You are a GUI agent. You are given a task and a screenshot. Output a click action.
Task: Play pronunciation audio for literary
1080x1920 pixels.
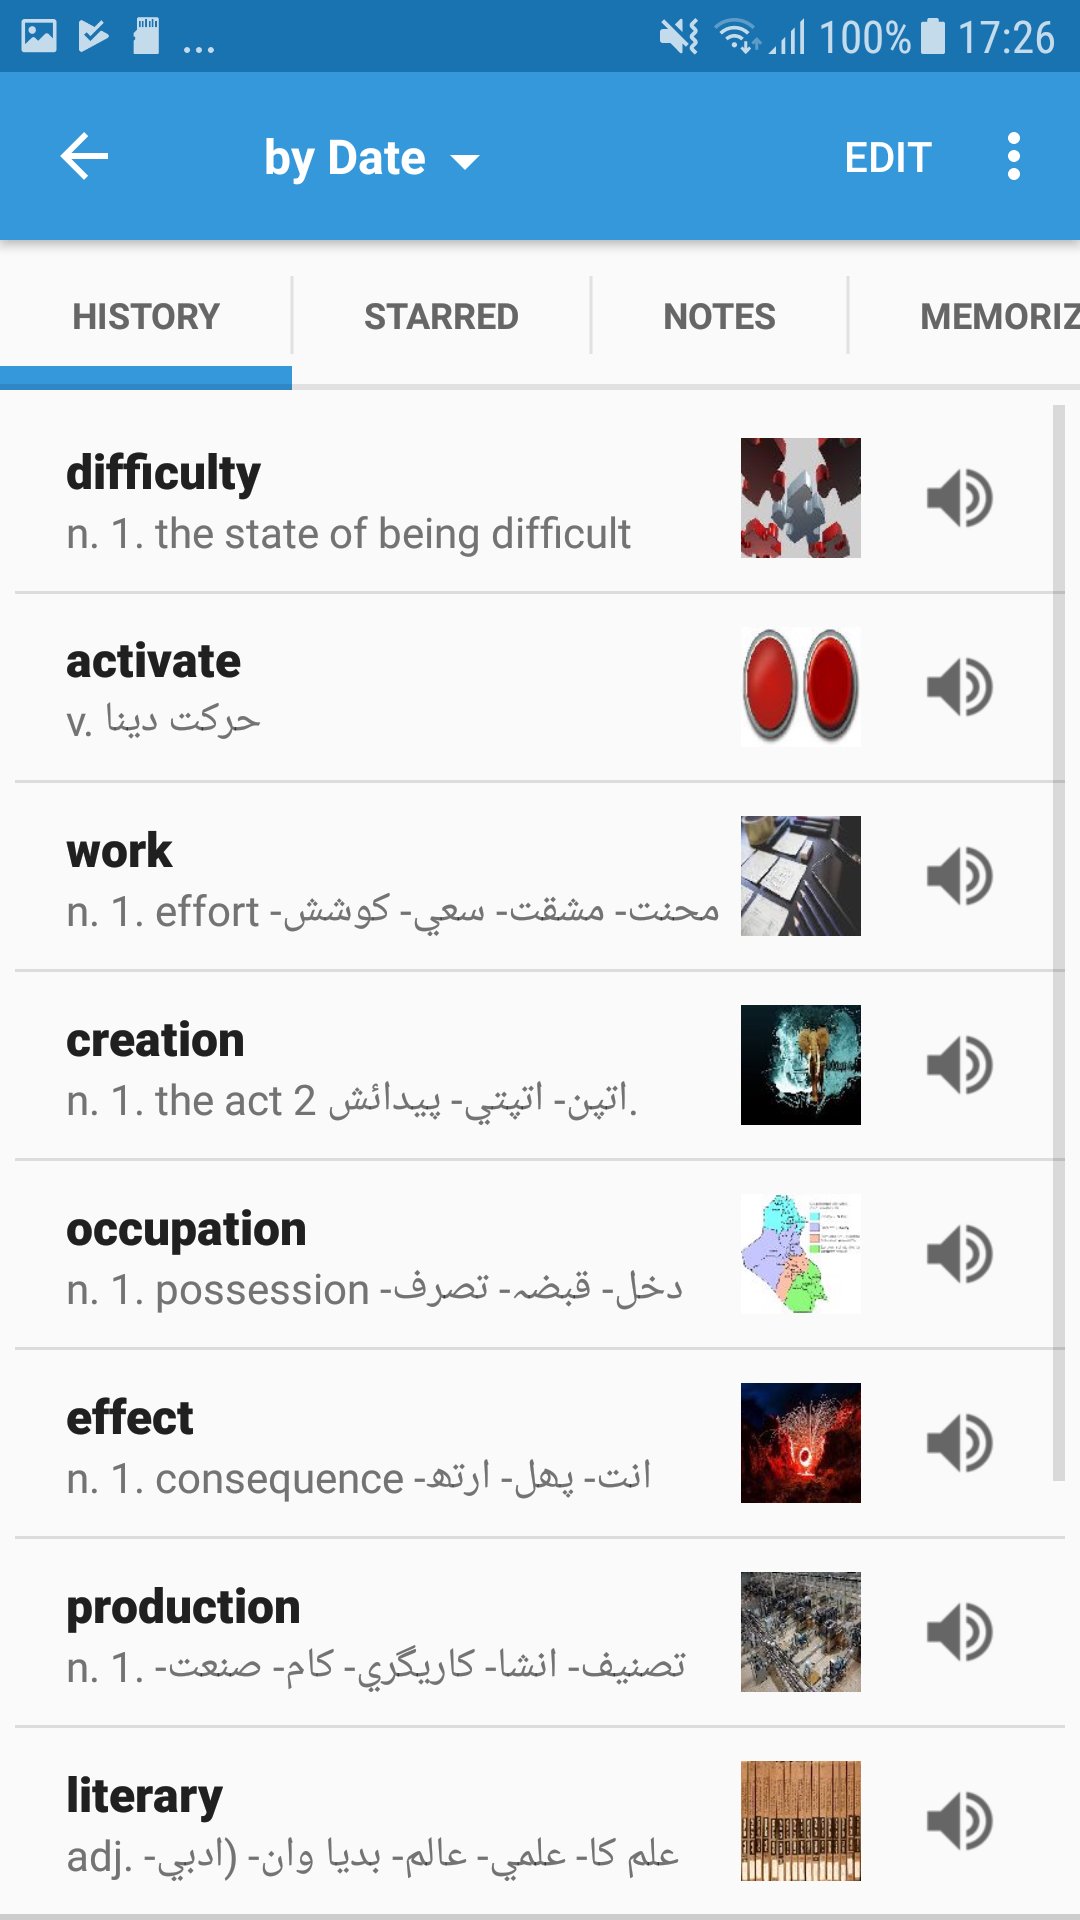click(959, 1821)
